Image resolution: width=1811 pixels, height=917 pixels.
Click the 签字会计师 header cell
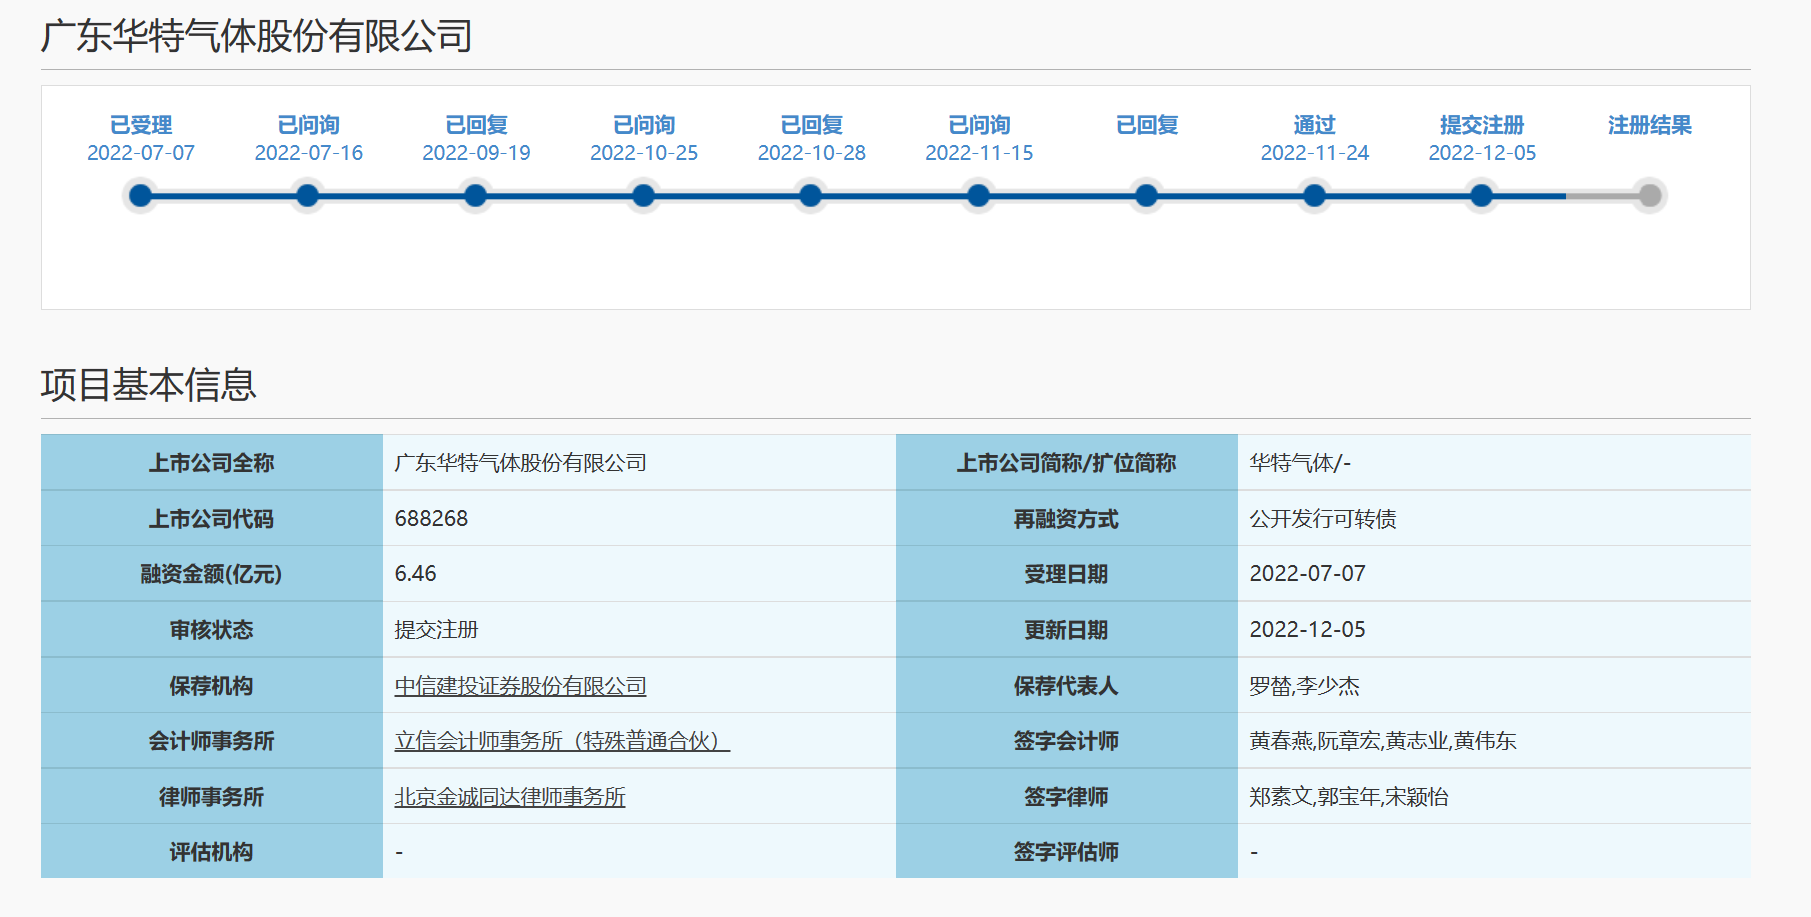[1067, 741]
